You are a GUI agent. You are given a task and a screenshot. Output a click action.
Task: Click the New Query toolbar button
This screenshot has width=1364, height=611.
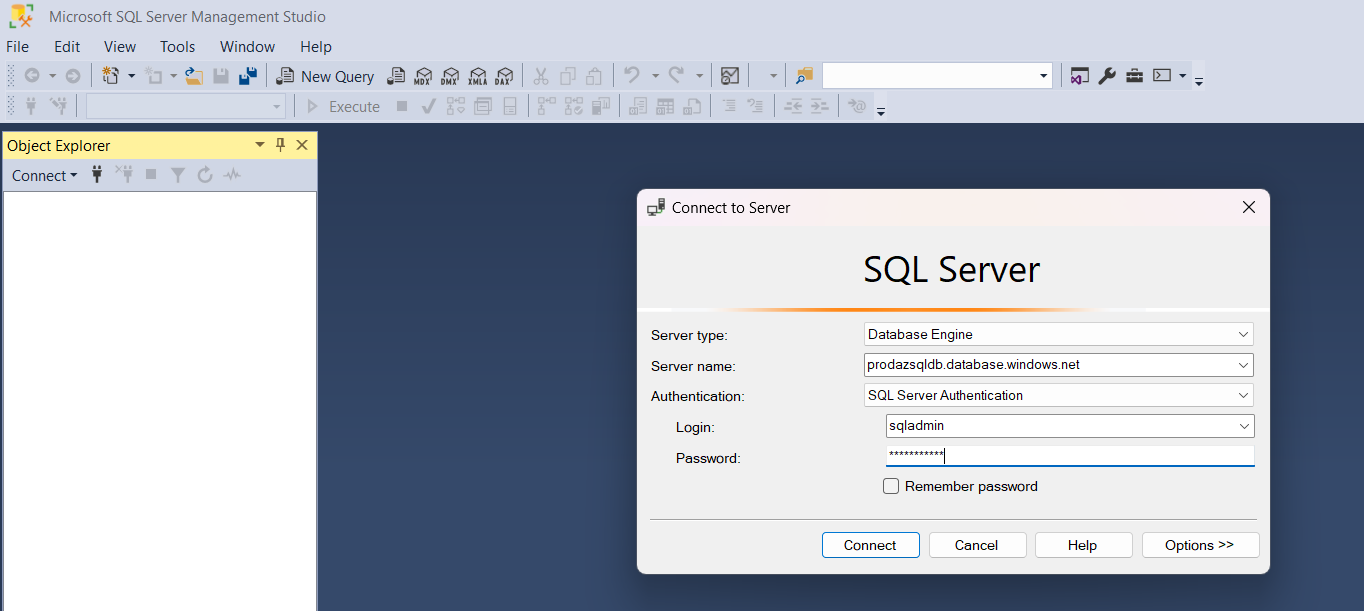click(x=325, y=76)
